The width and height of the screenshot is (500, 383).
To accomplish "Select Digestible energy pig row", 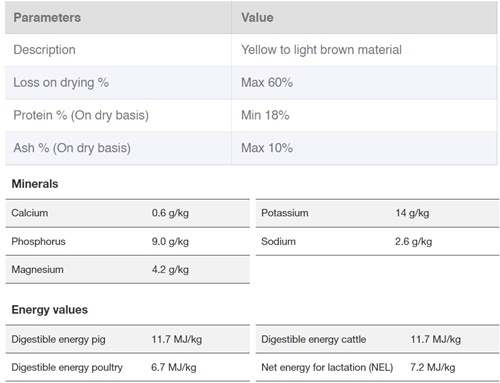I will coord(128,339).
